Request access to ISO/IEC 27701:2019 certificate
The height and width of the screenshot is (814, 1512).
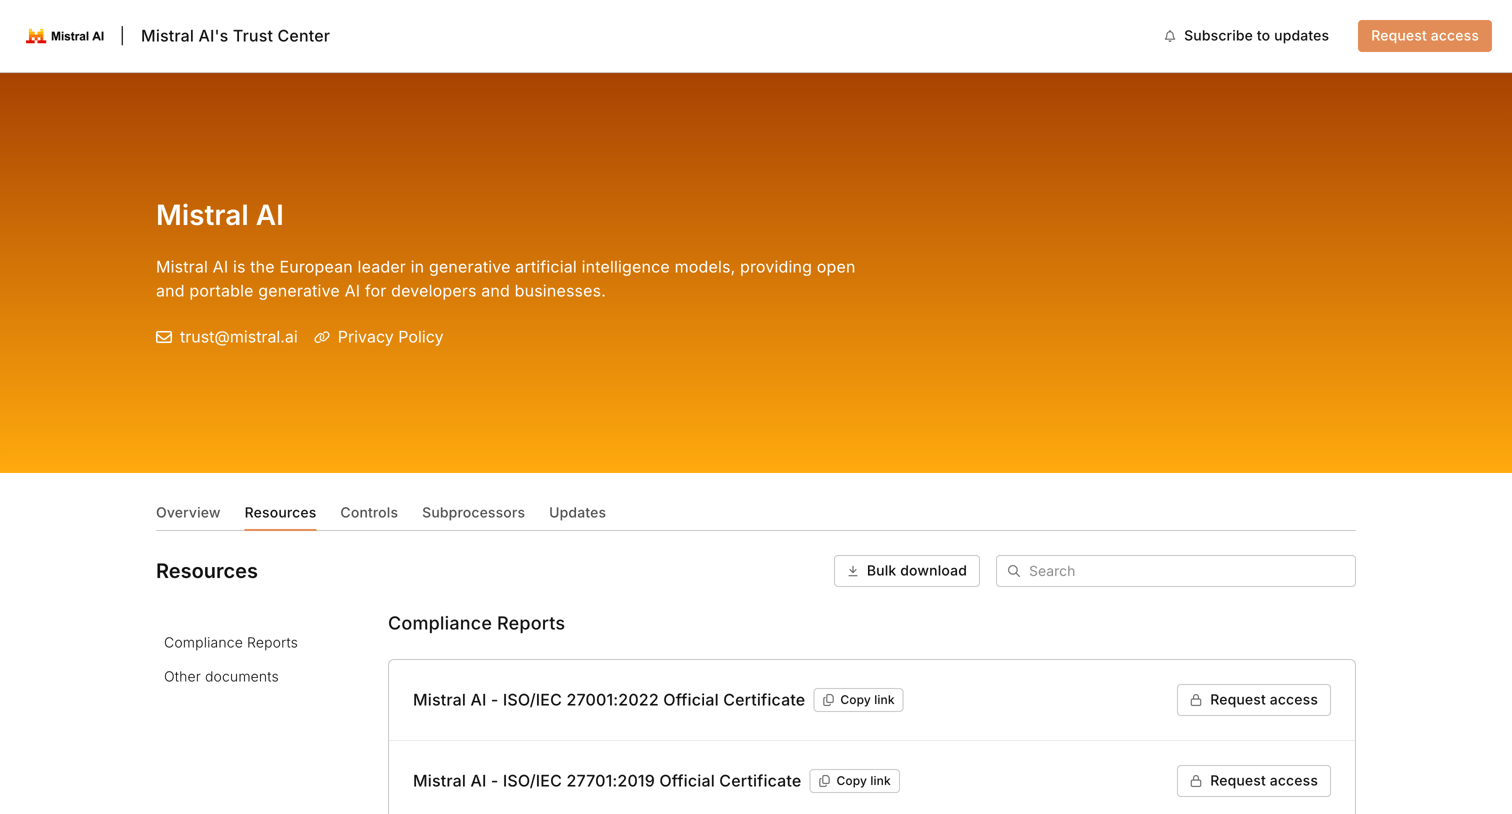1254,781
